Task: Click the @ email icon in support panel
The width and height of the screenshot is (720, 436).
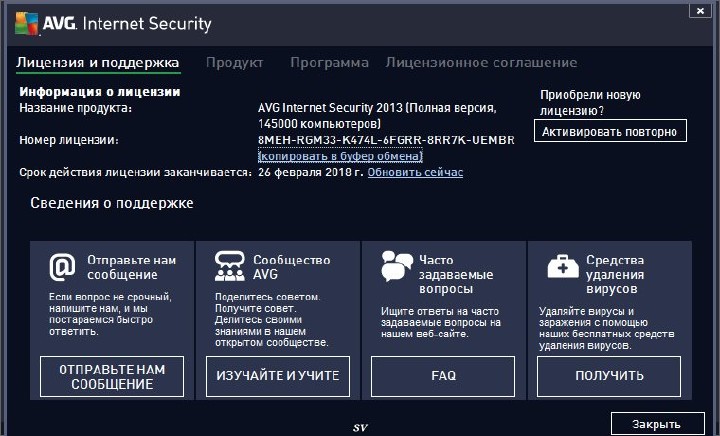Action: 63,266
